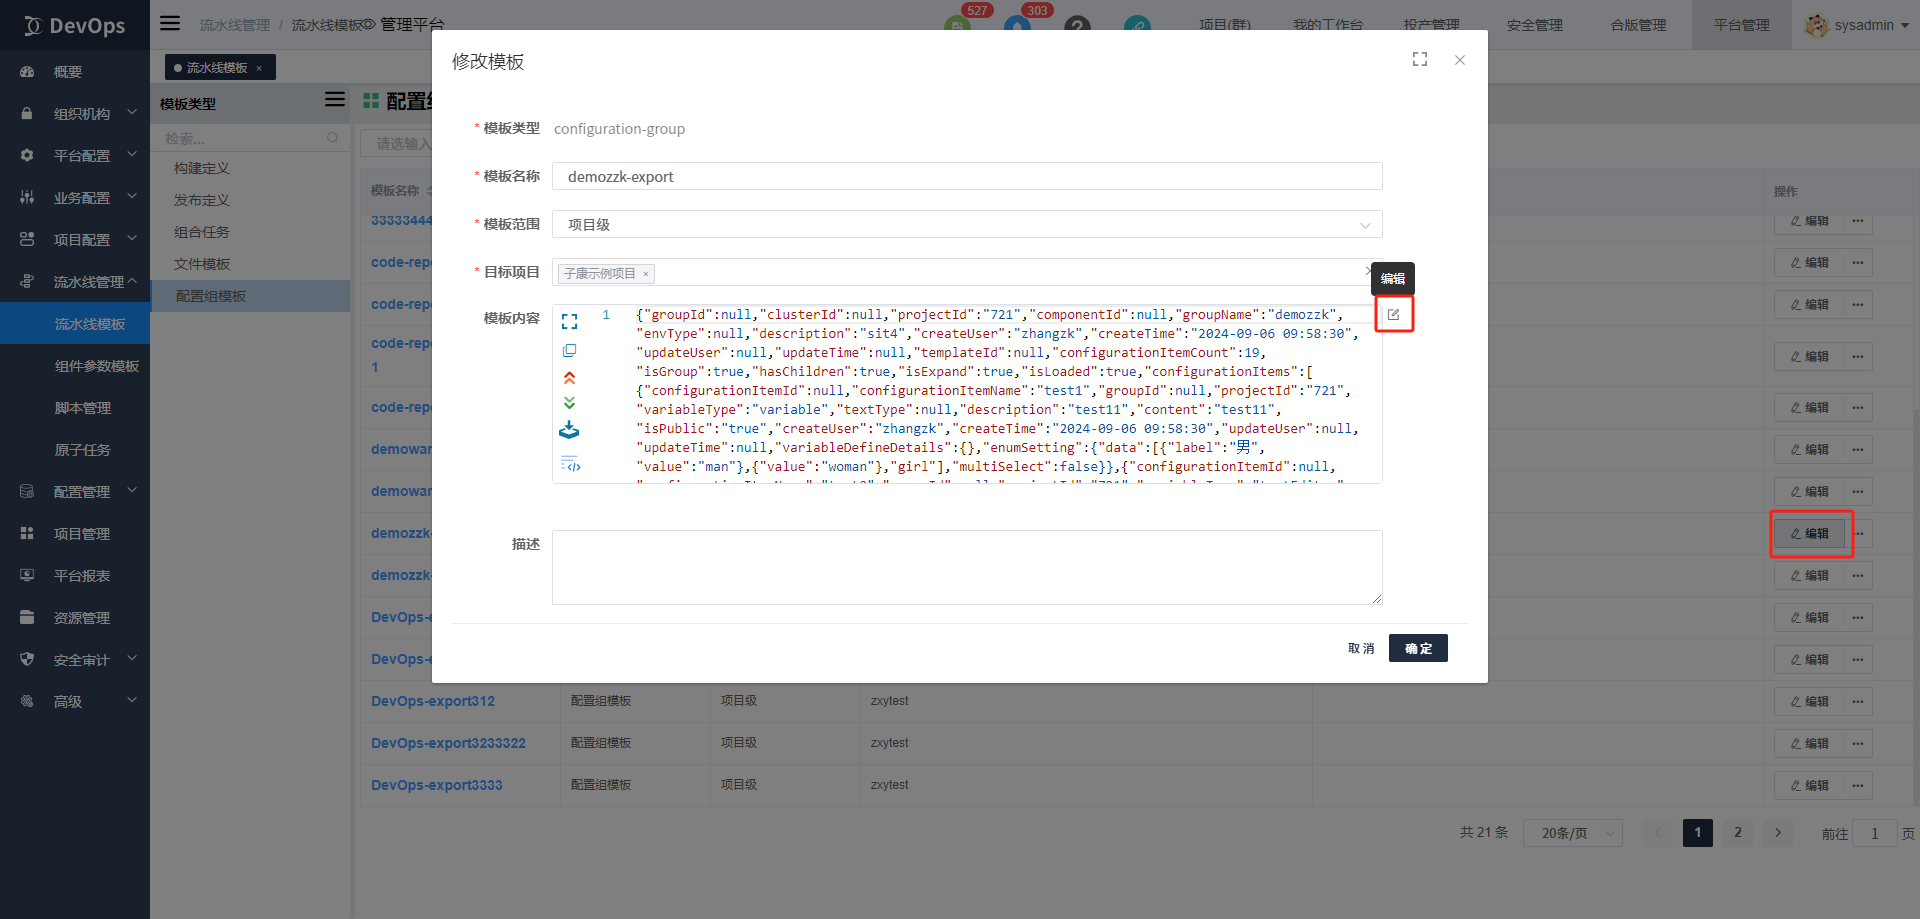Expand the 平台配置 sidebar menu
The image size is (1920, 919).
(x=75, y=156)
